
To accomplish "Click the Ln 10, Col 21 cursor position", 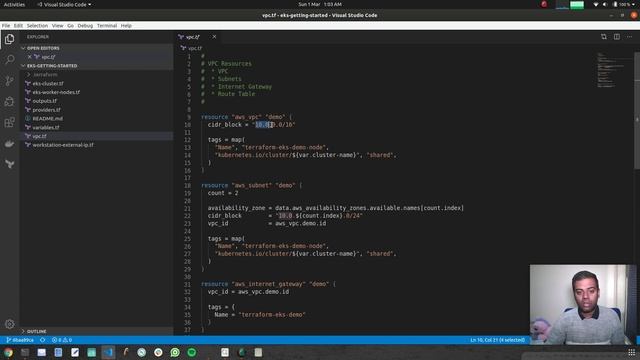I will coord(498,340).
